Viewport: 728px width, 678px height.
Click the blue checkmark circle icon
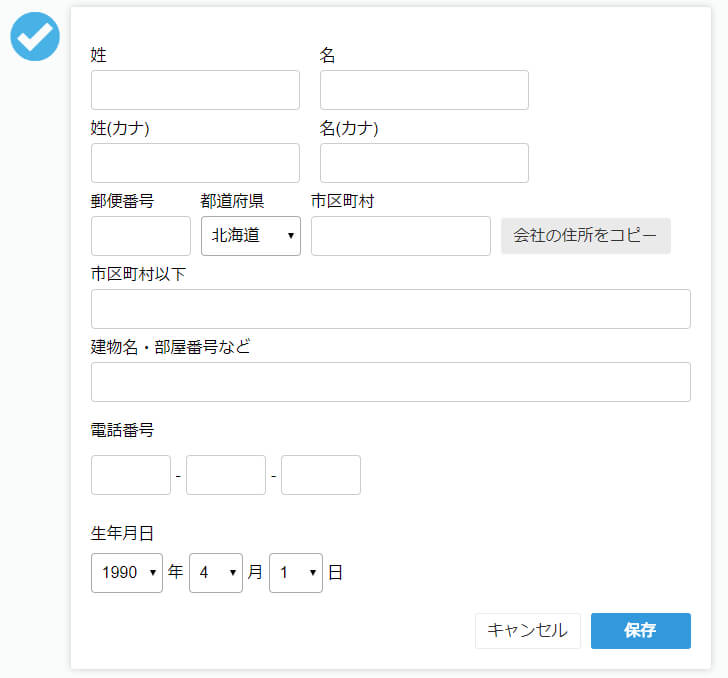click(35, 36)
